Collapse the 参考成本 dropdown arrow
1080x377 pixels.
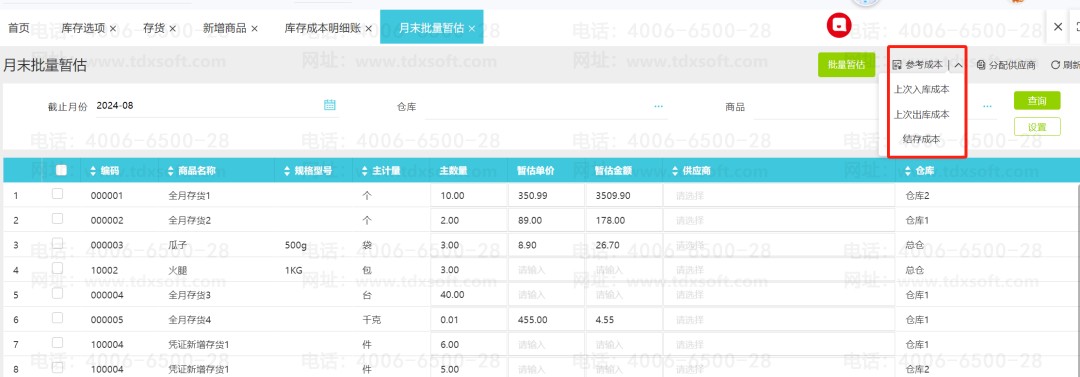tap(959, 65)
